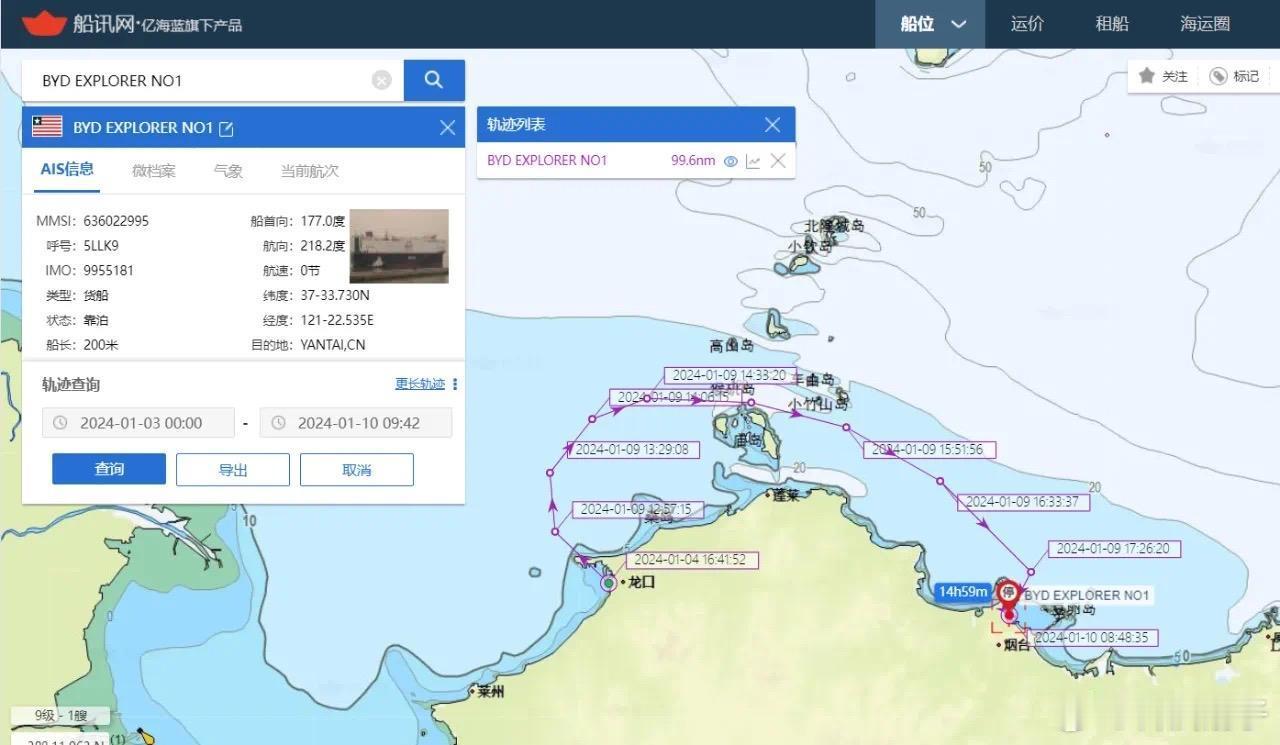1280x745 pixels.
Task: Click the end time field 2024-01-10 09:42
Action: pos(356,423)
